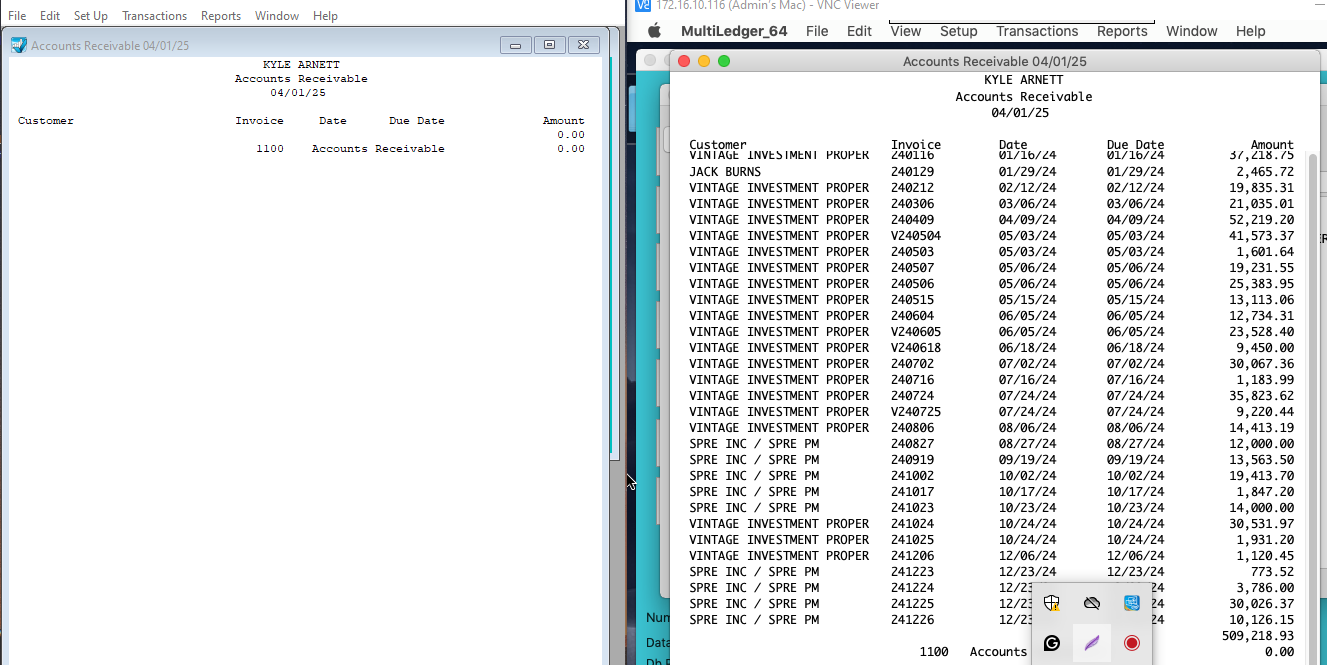Open the OneDrive cloud tray icon
This screenshot has width=1327, height=665.
[1092, 603]
